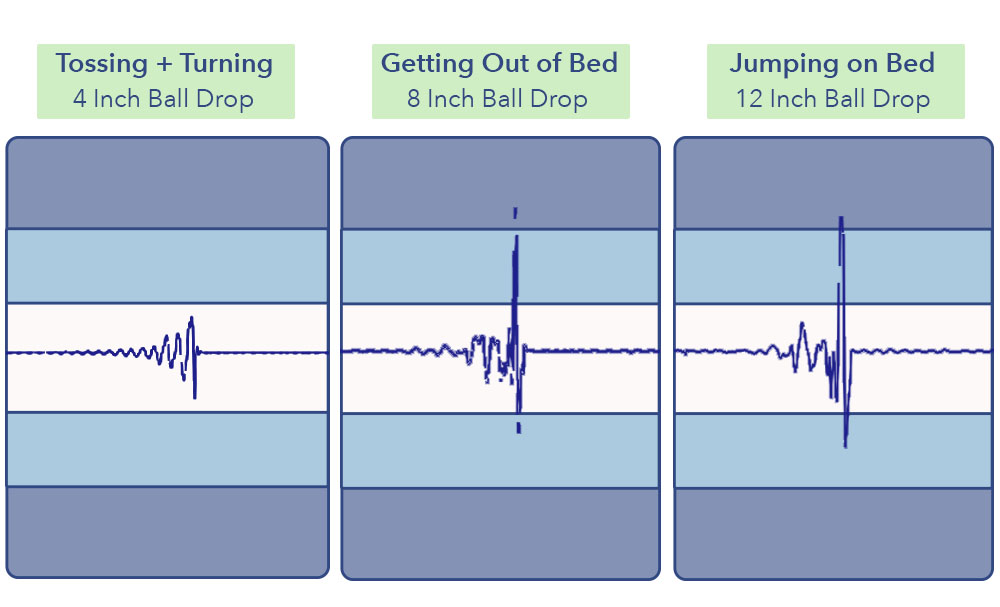Click the waveform in the Tossing + Turning chart
The height and width of the screenshot is (607, 1000).
[190, 350]
